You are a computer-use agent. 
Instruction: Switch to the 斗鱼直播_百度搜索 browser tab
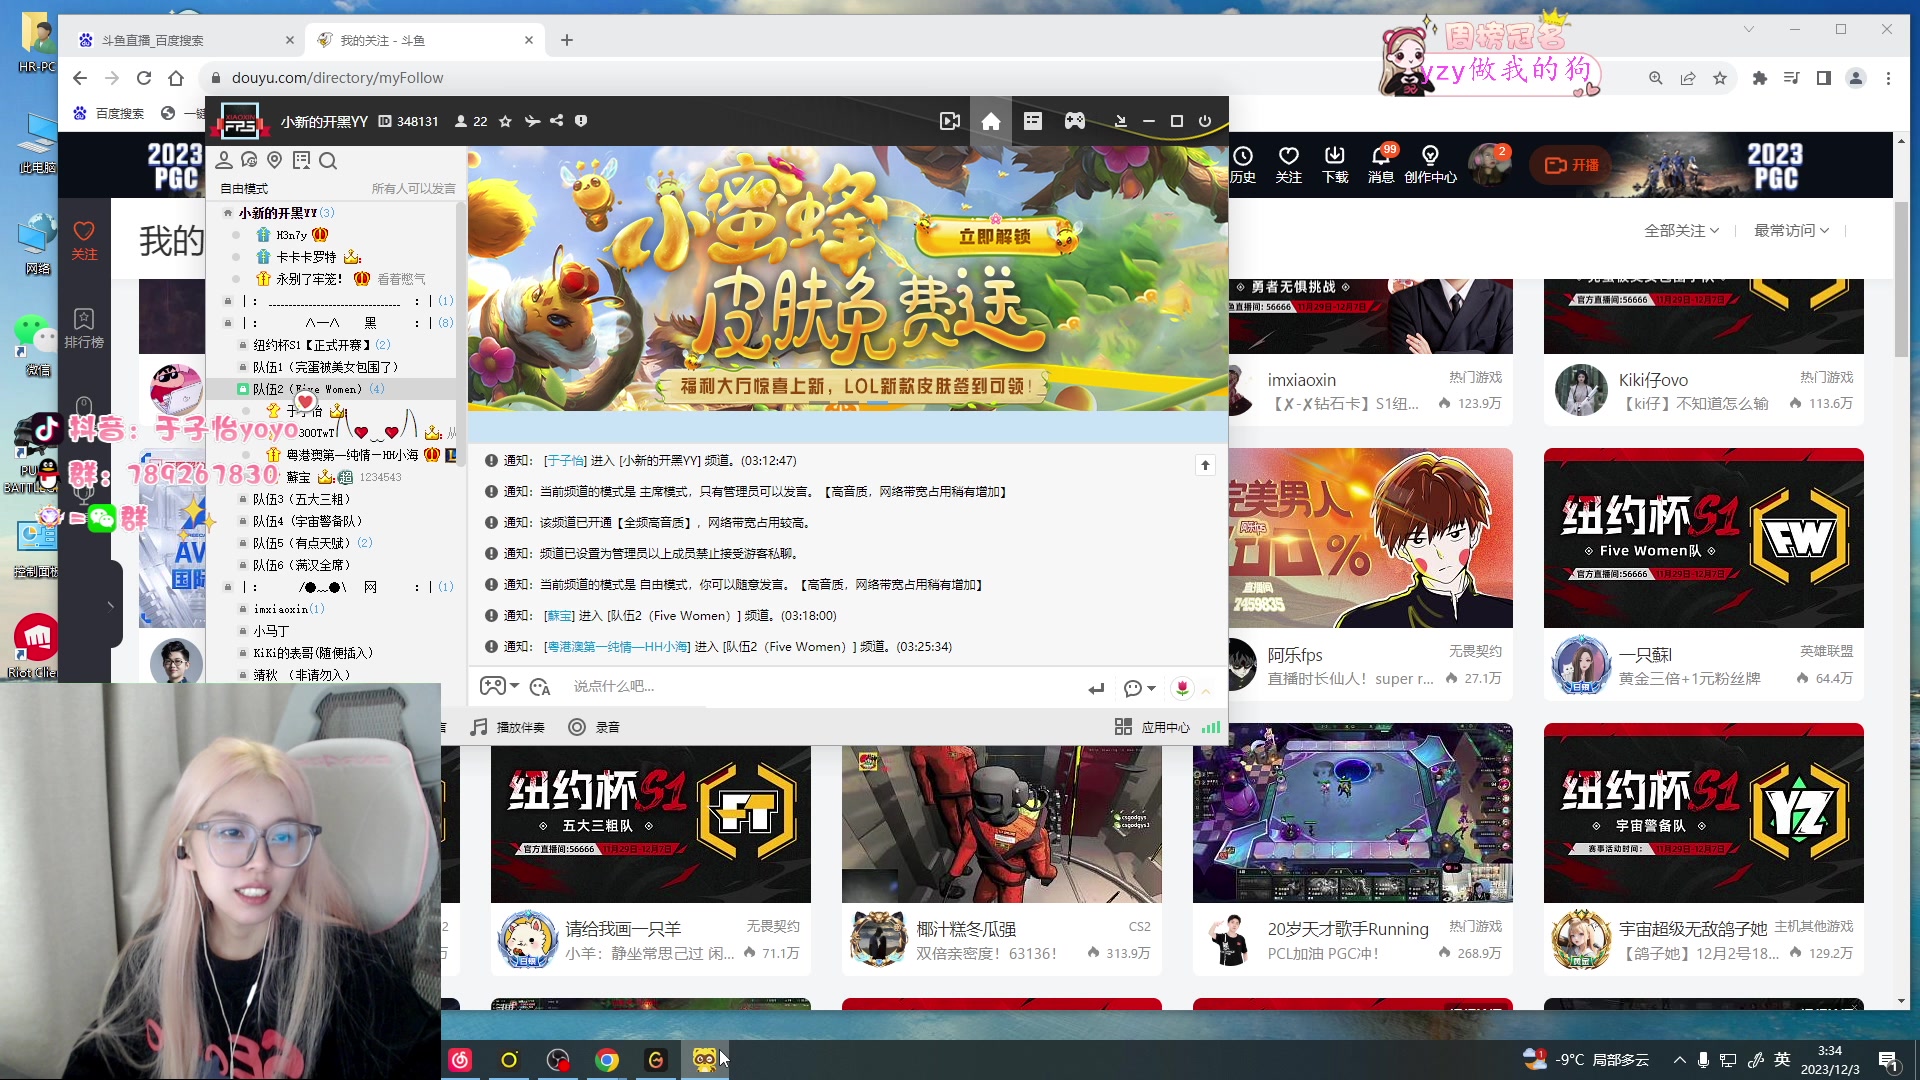[x=185, y=40]
